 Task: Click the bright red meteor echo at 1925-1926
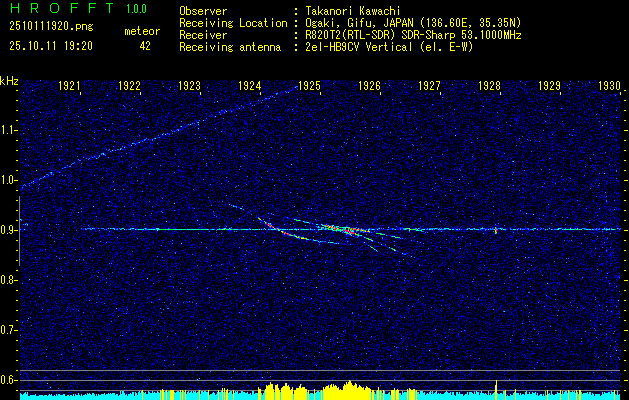pyautogui.click(x=345, y=229)
